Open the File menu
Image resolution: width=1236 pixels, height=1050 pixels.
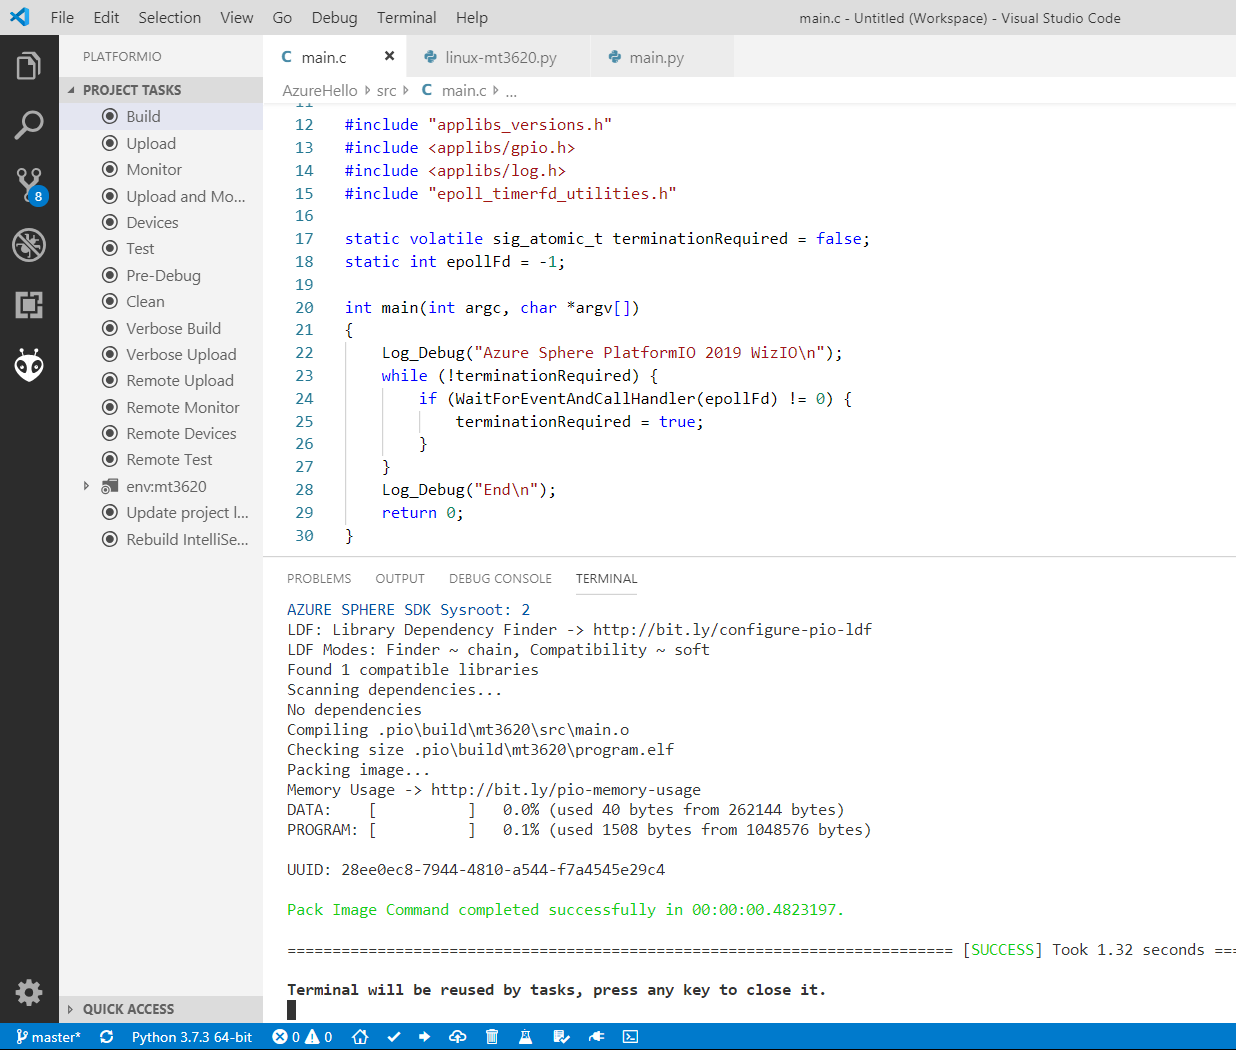point(62,17)
